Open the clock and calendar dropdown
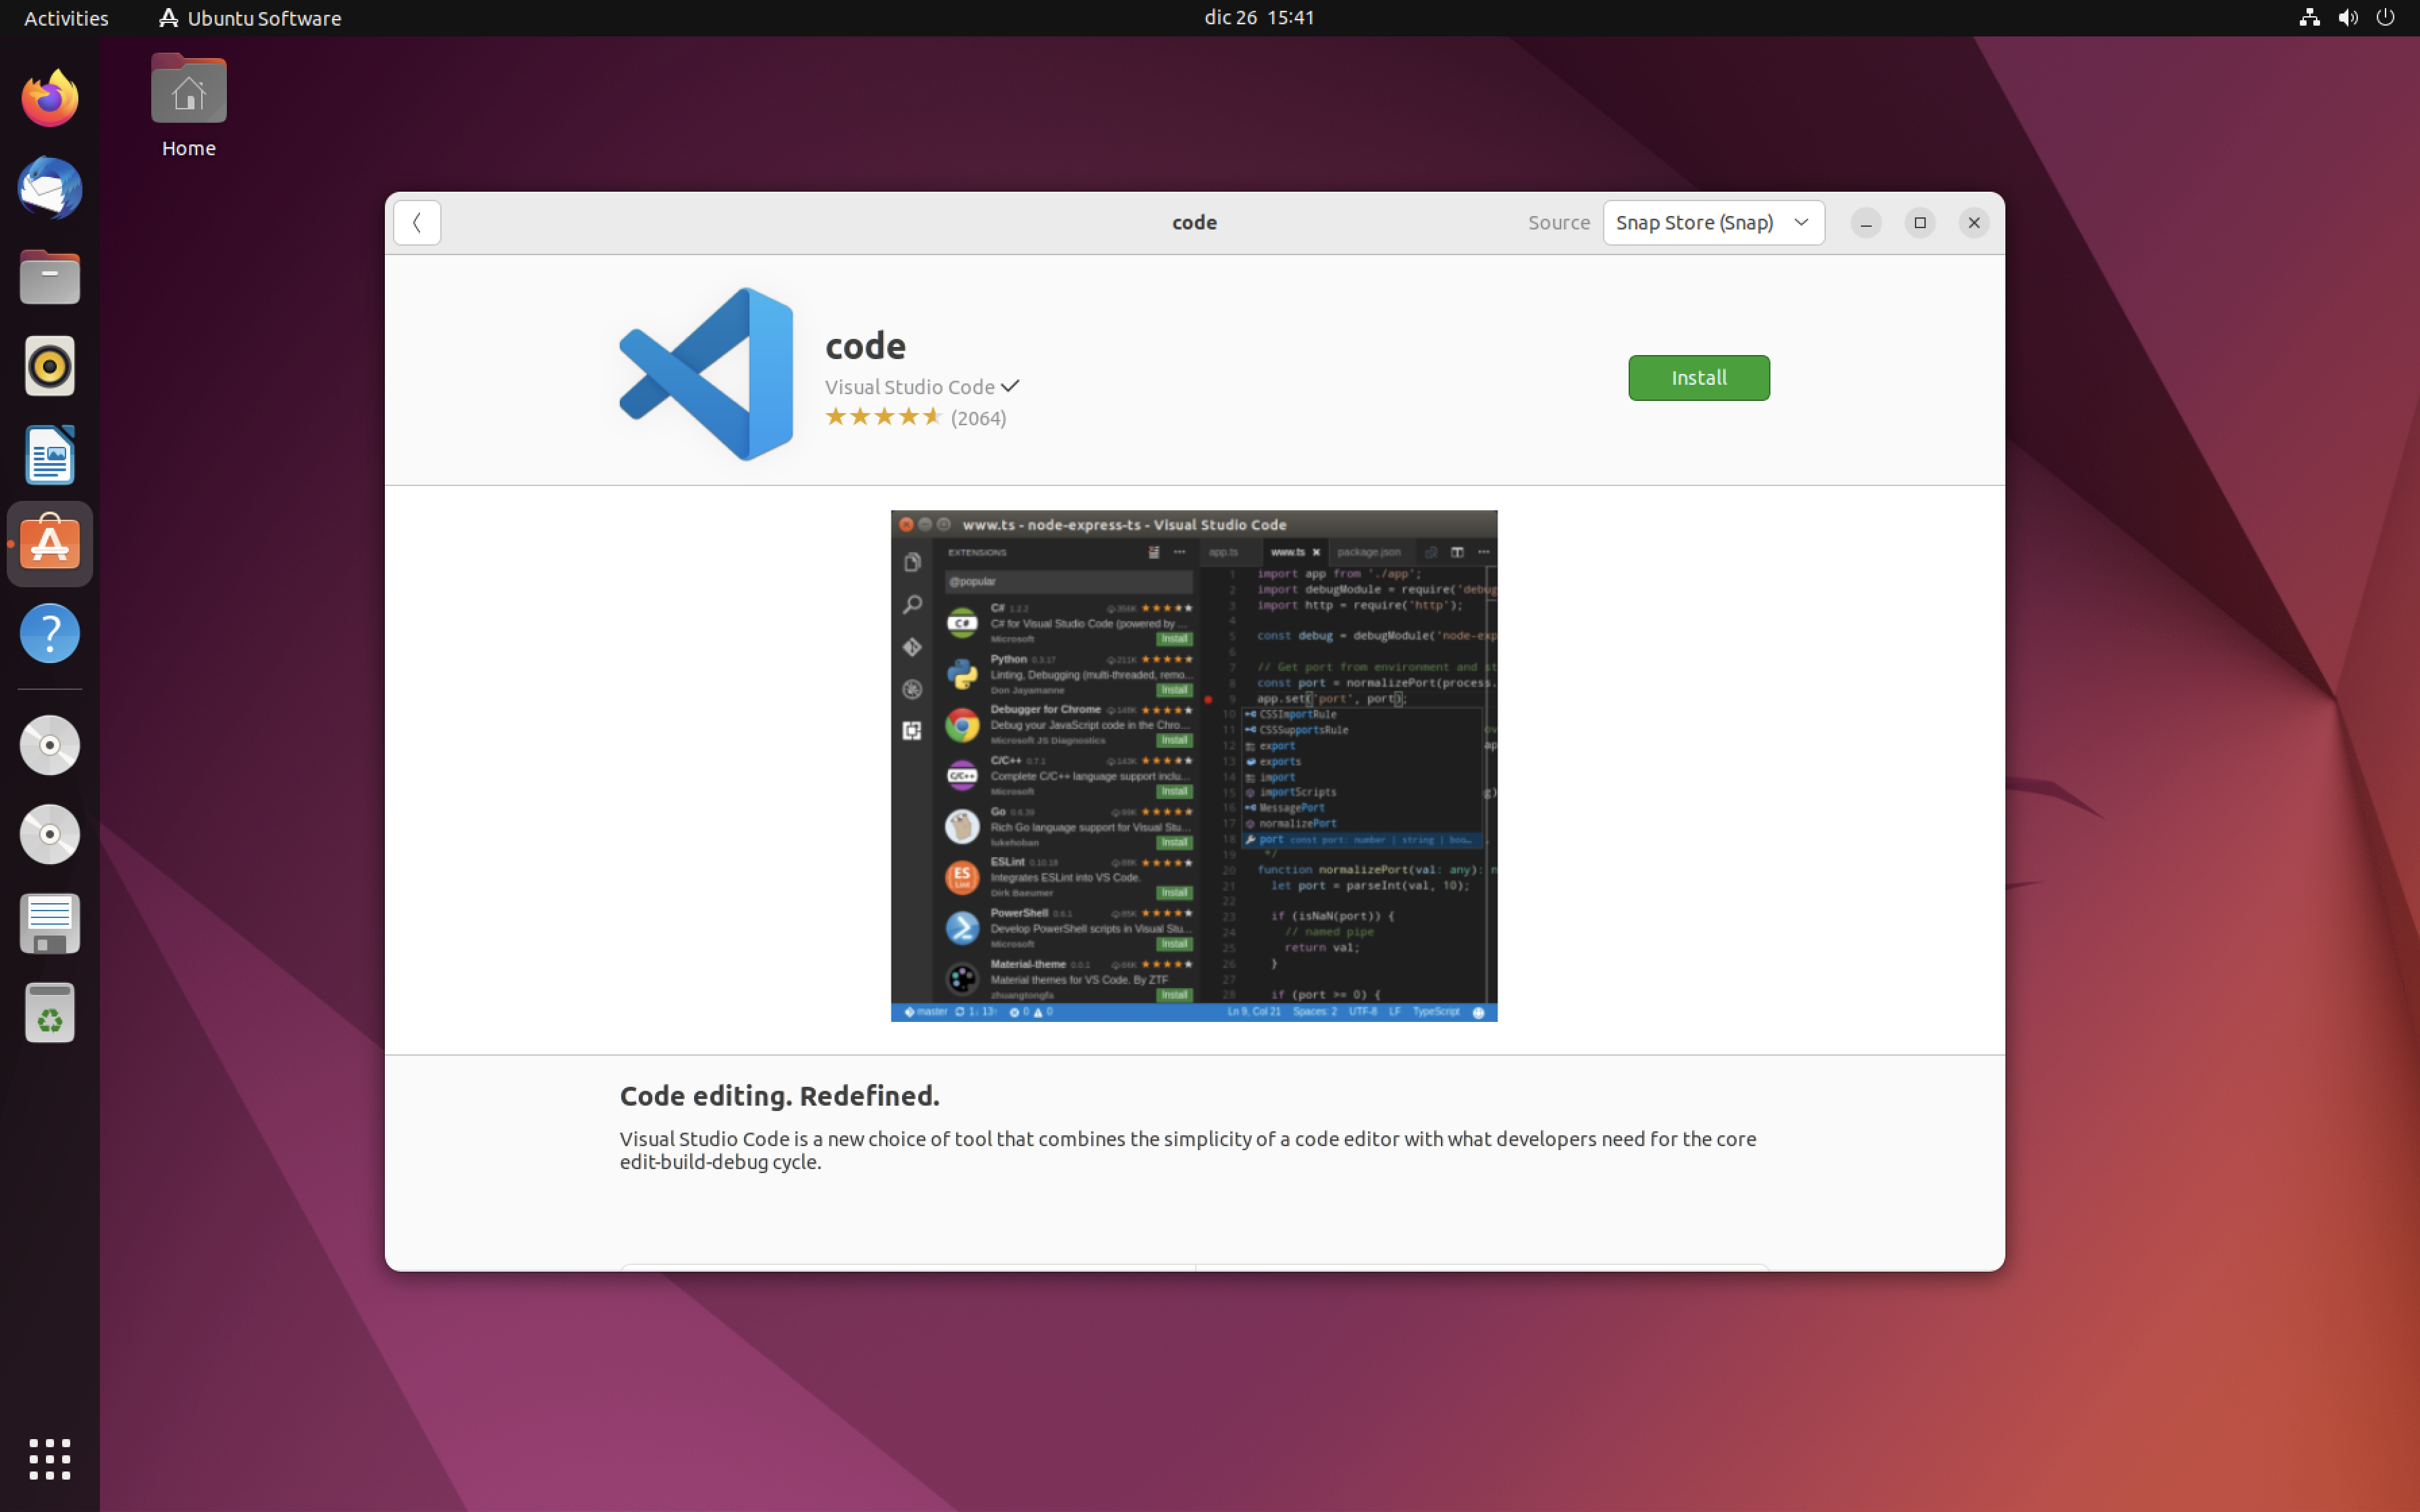This screenshot has height=1512, width=2420. point(1258,17)
